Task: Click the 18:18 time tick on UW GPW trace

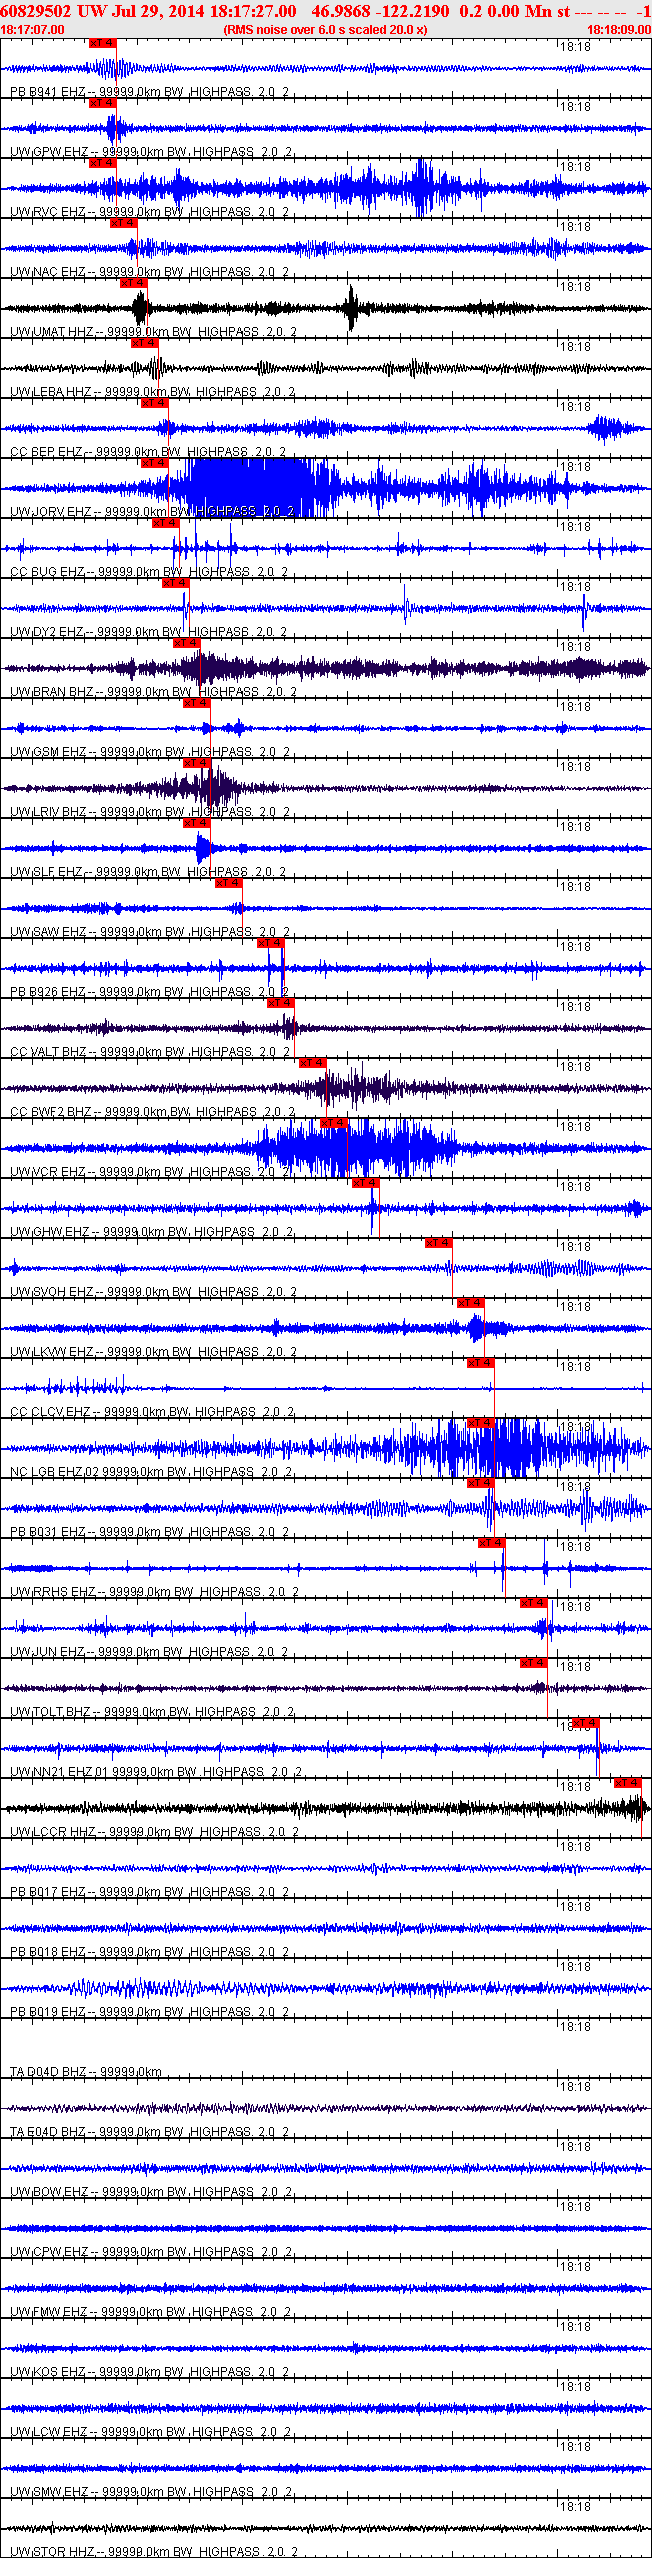Action: (x=575, y=106)
